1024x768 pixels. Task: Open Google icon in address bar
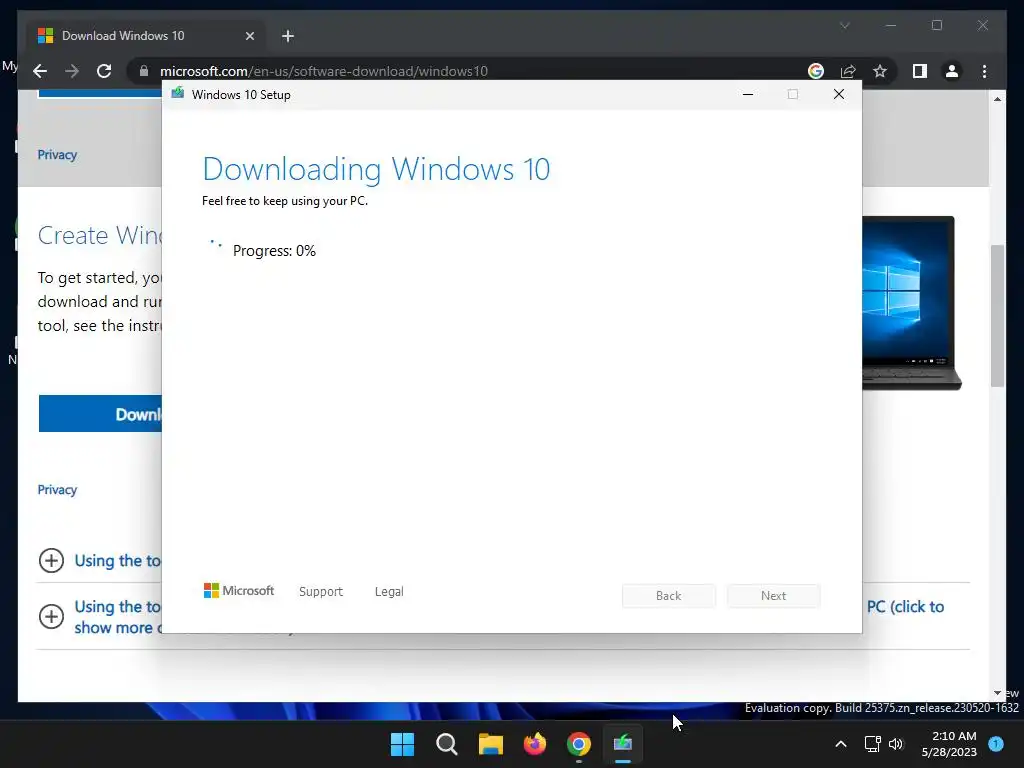coord(816,71)
